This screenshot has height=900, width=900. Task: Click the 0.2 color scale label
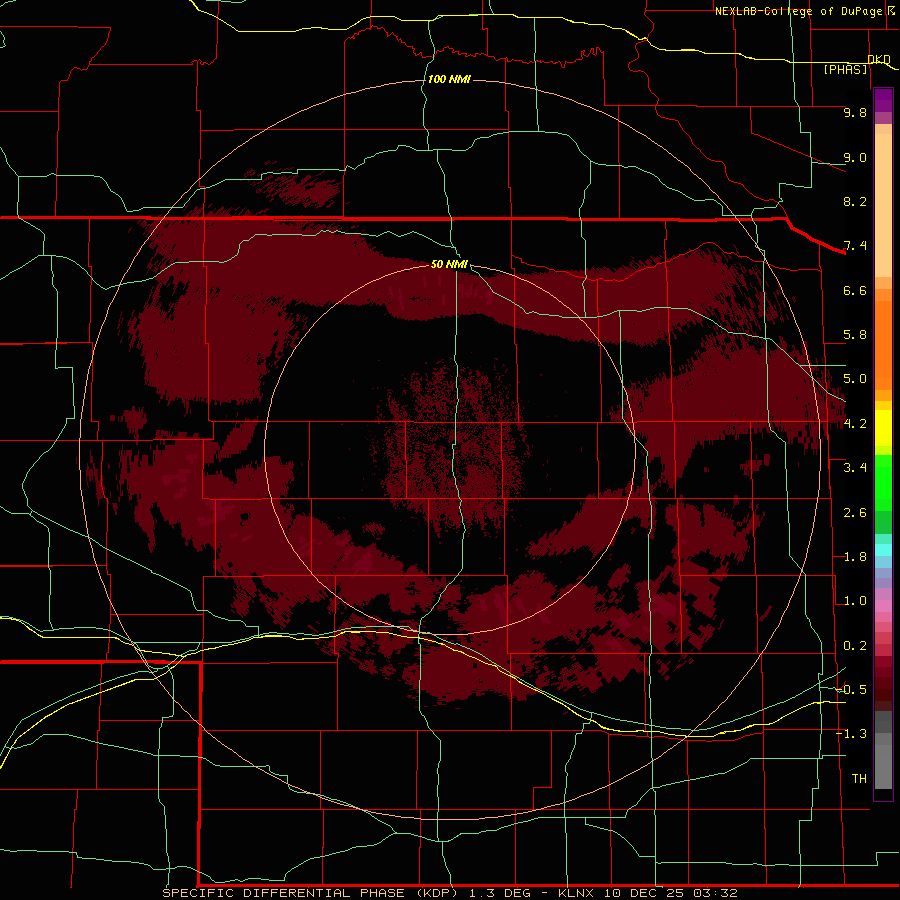855,646
